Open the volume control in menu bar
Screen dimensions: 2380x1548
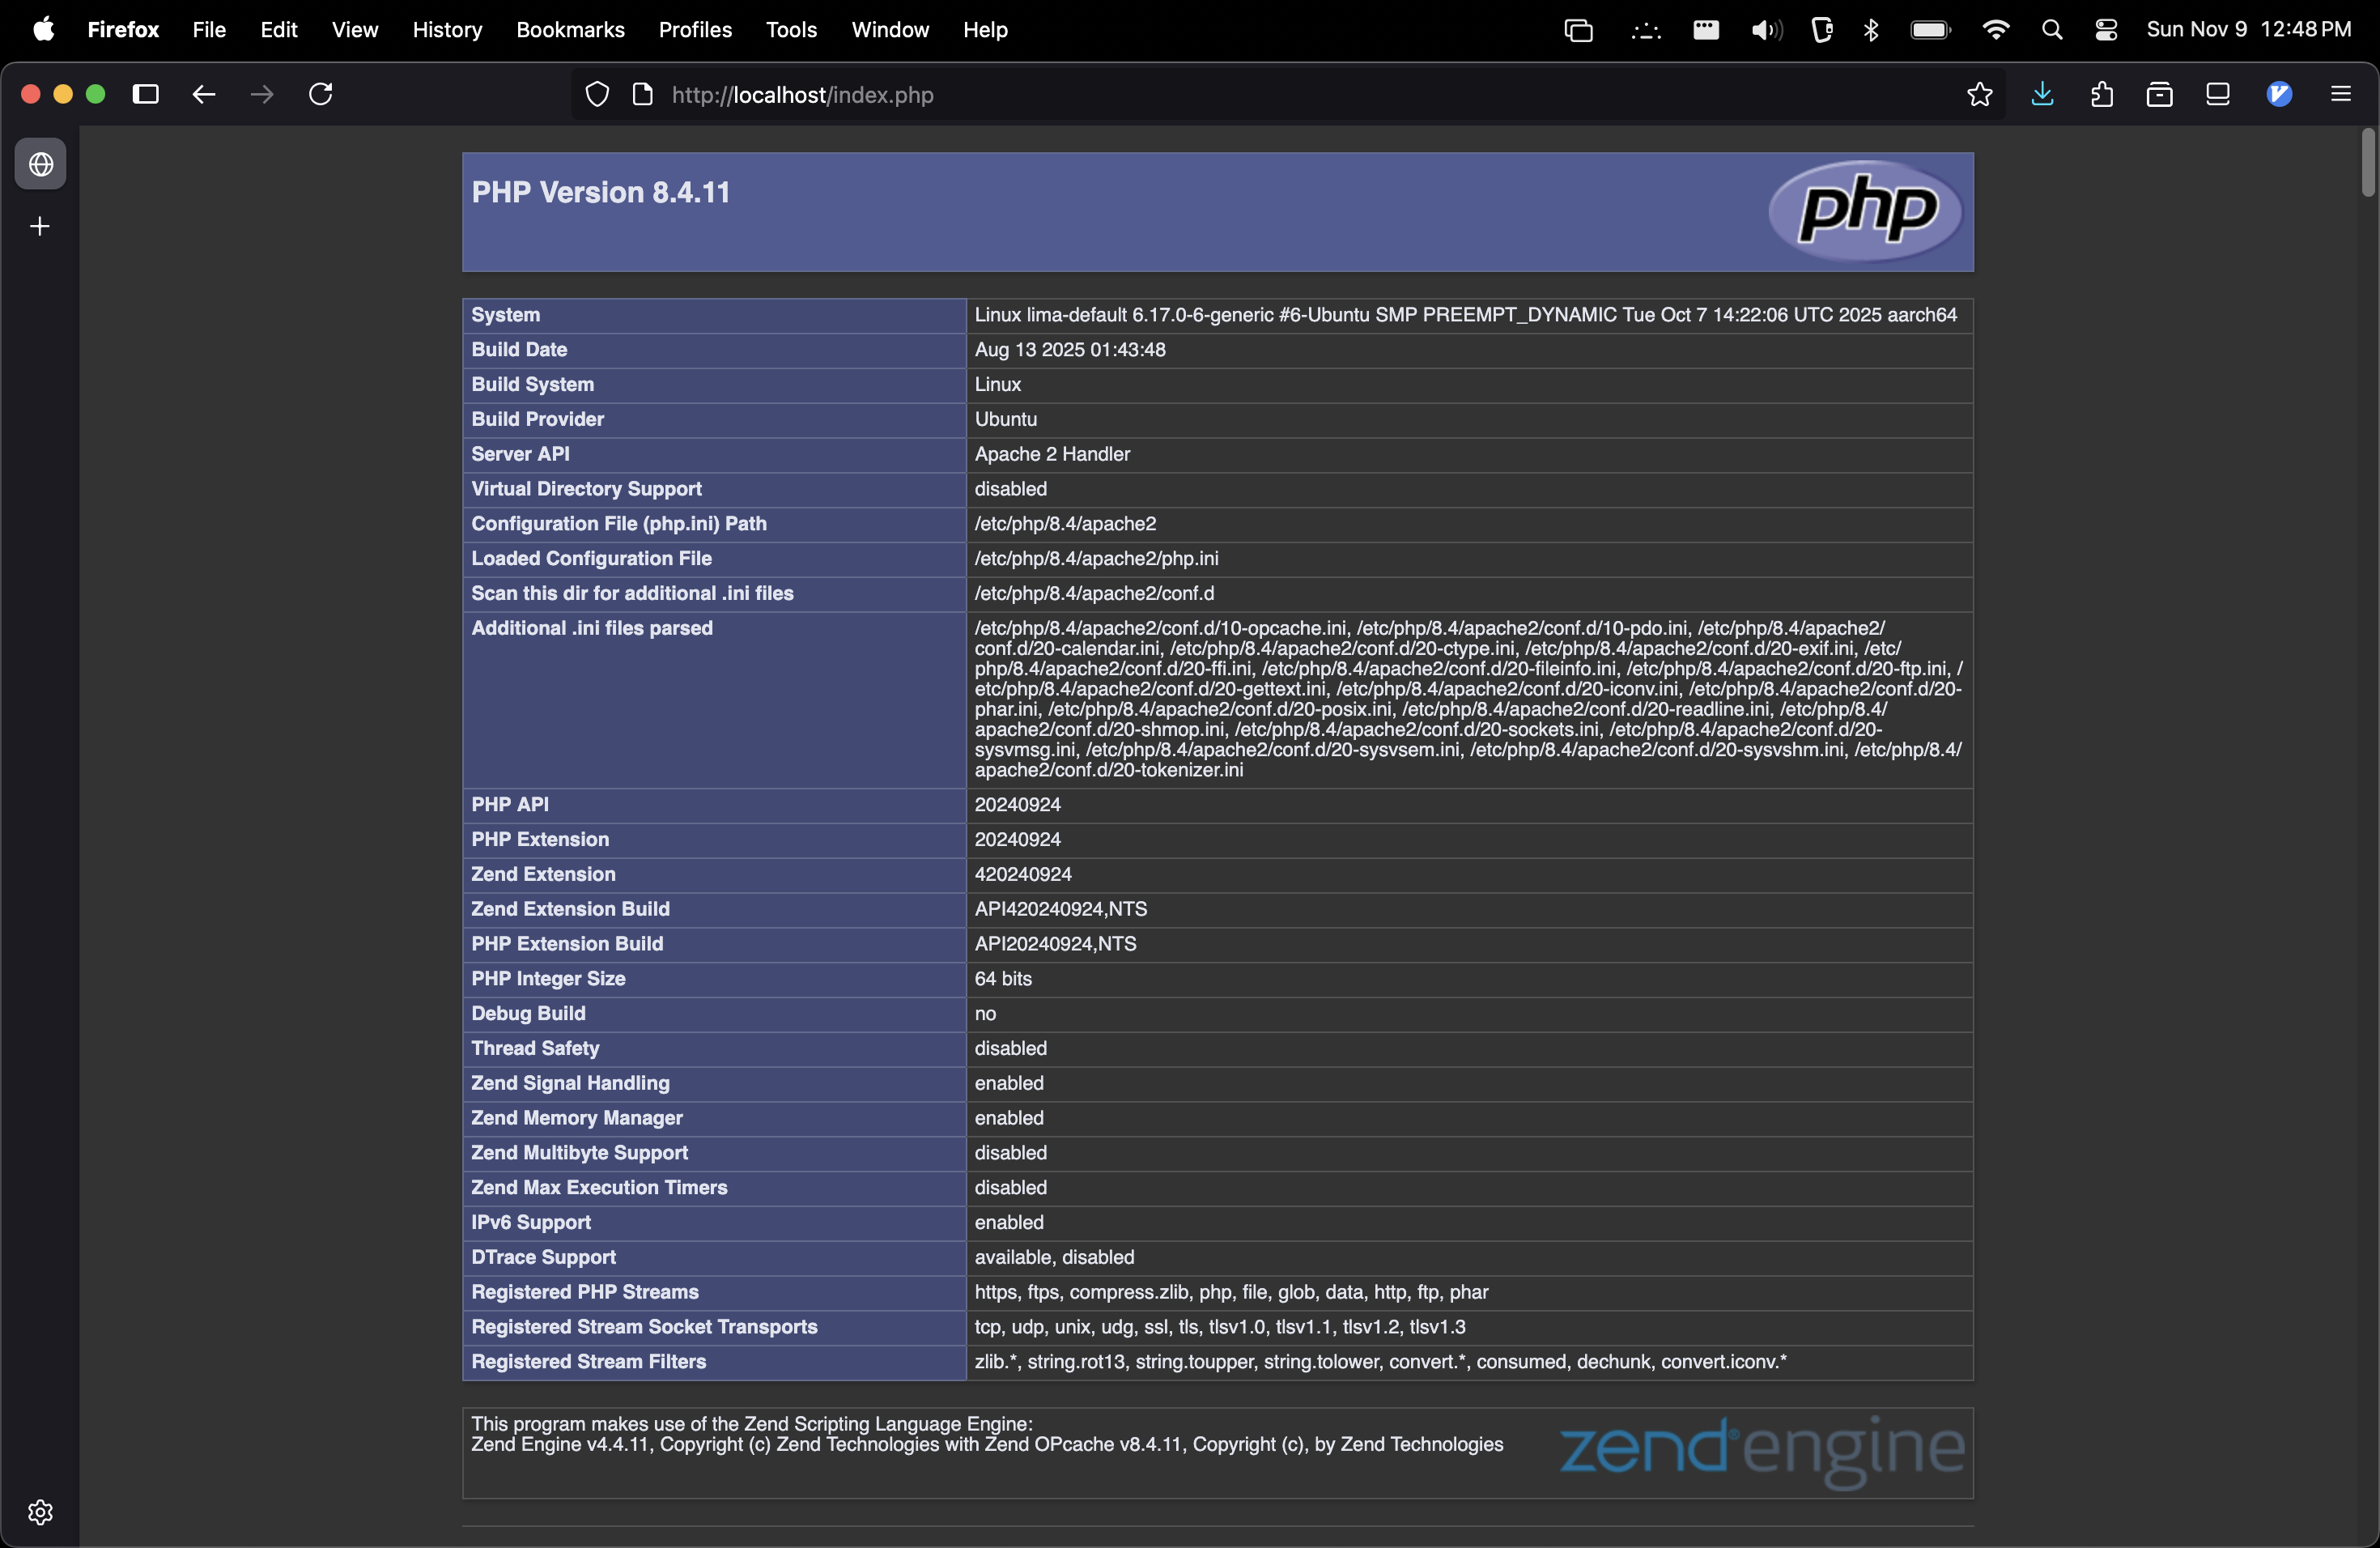1766,30
